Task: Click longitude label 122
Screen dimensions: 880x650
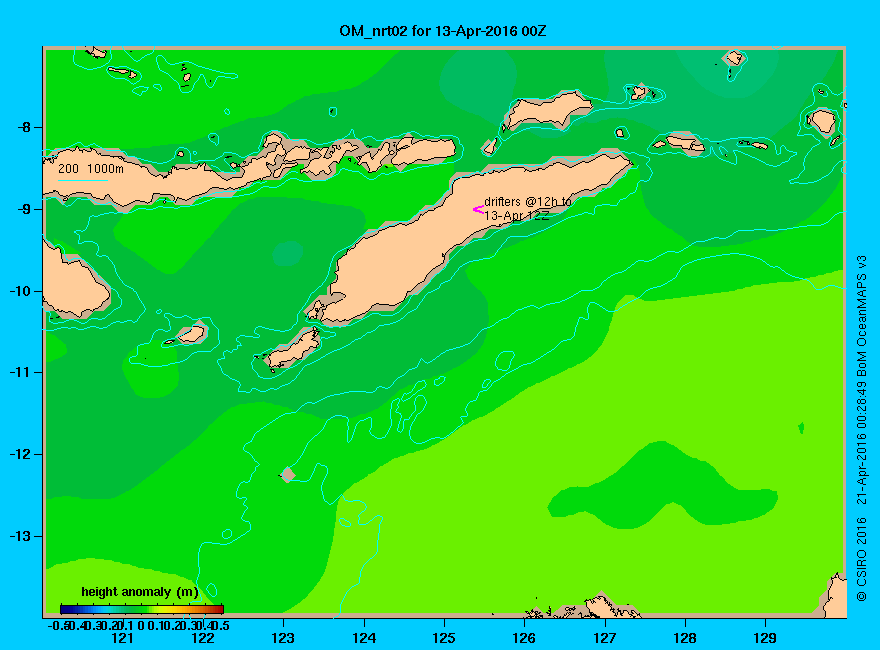Action: [203, 638]
